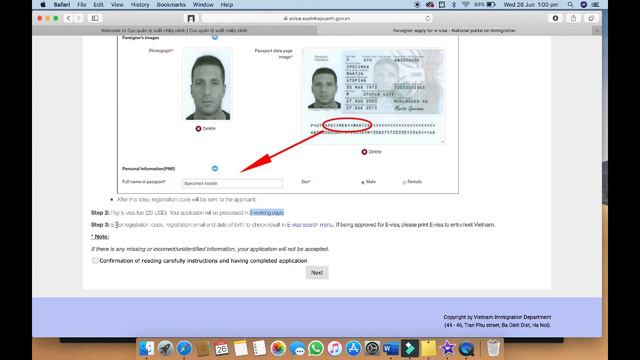
Task: Delete the uploaded portrait photograph
Action: (205, 129)
